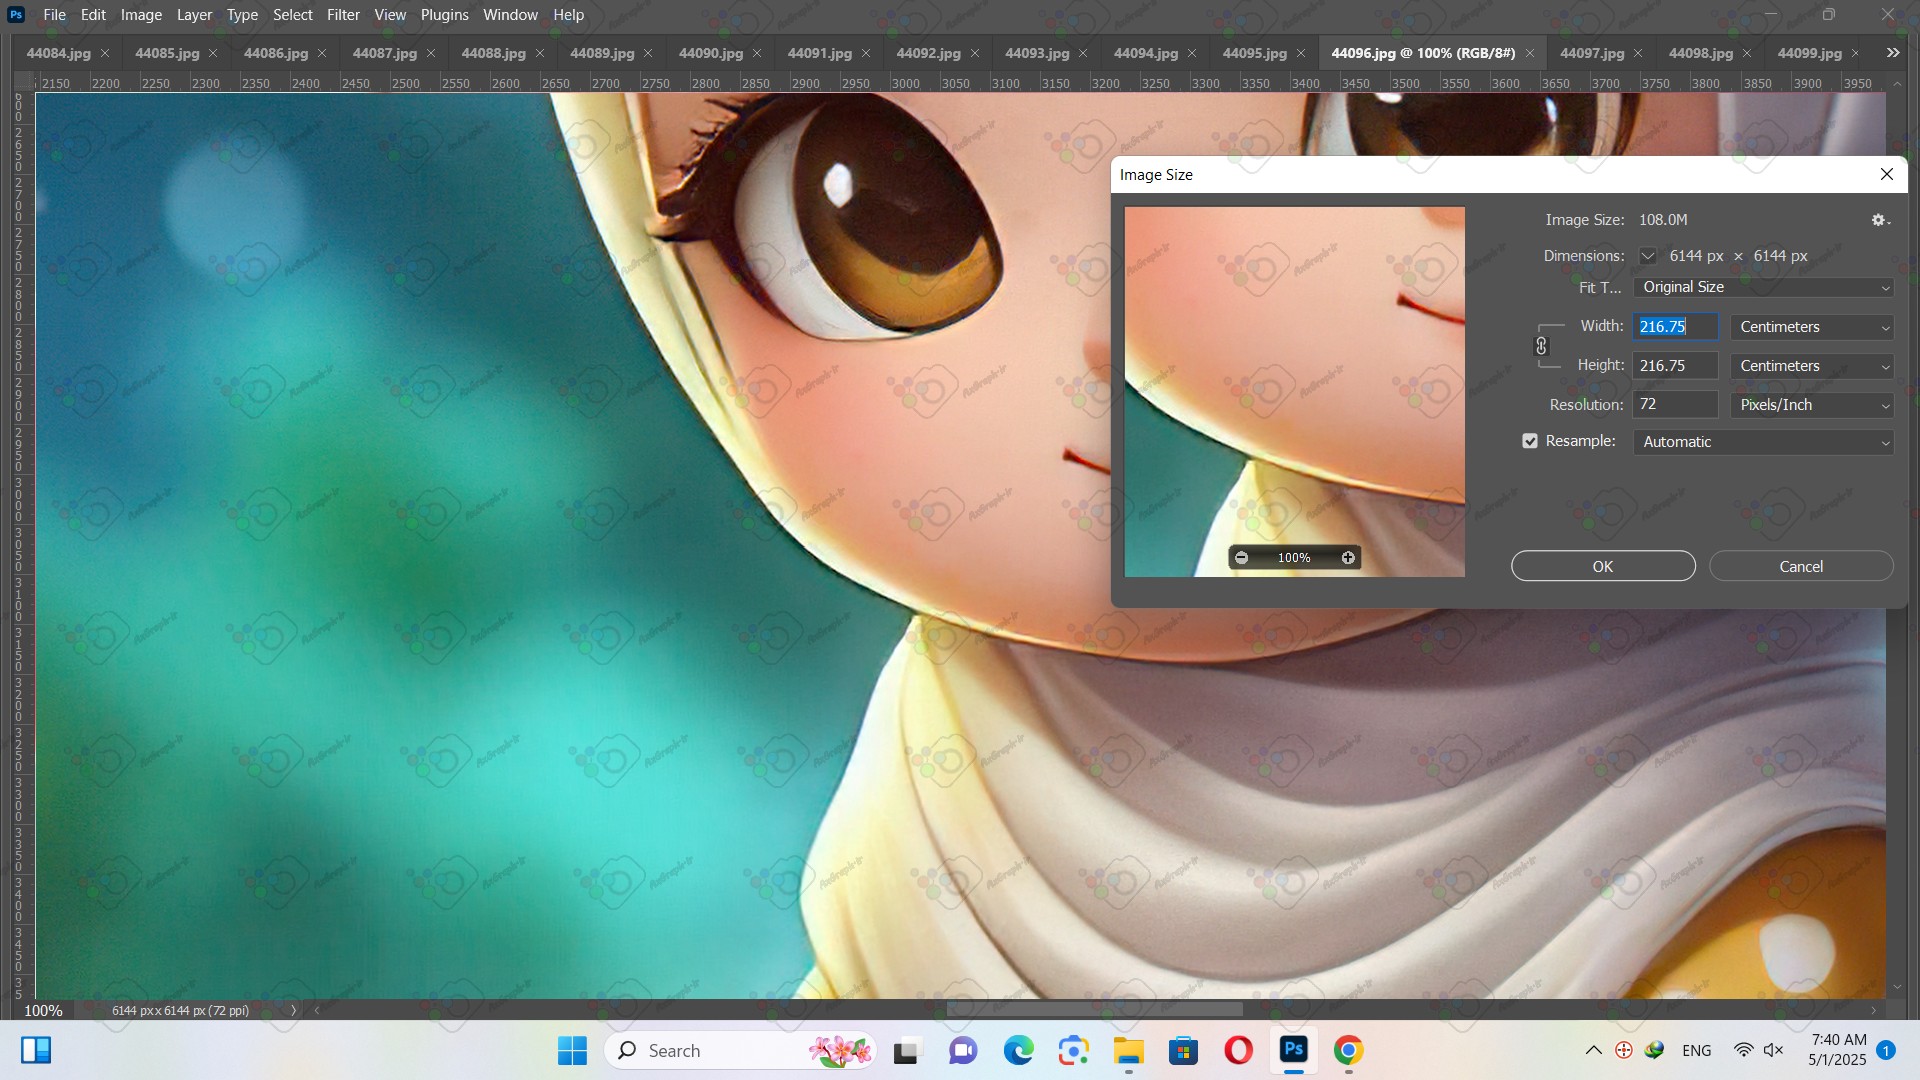Click the Photoshop logo icon in menu bar
Screen dimensions: 1920x1080
[x=16, y=15]
